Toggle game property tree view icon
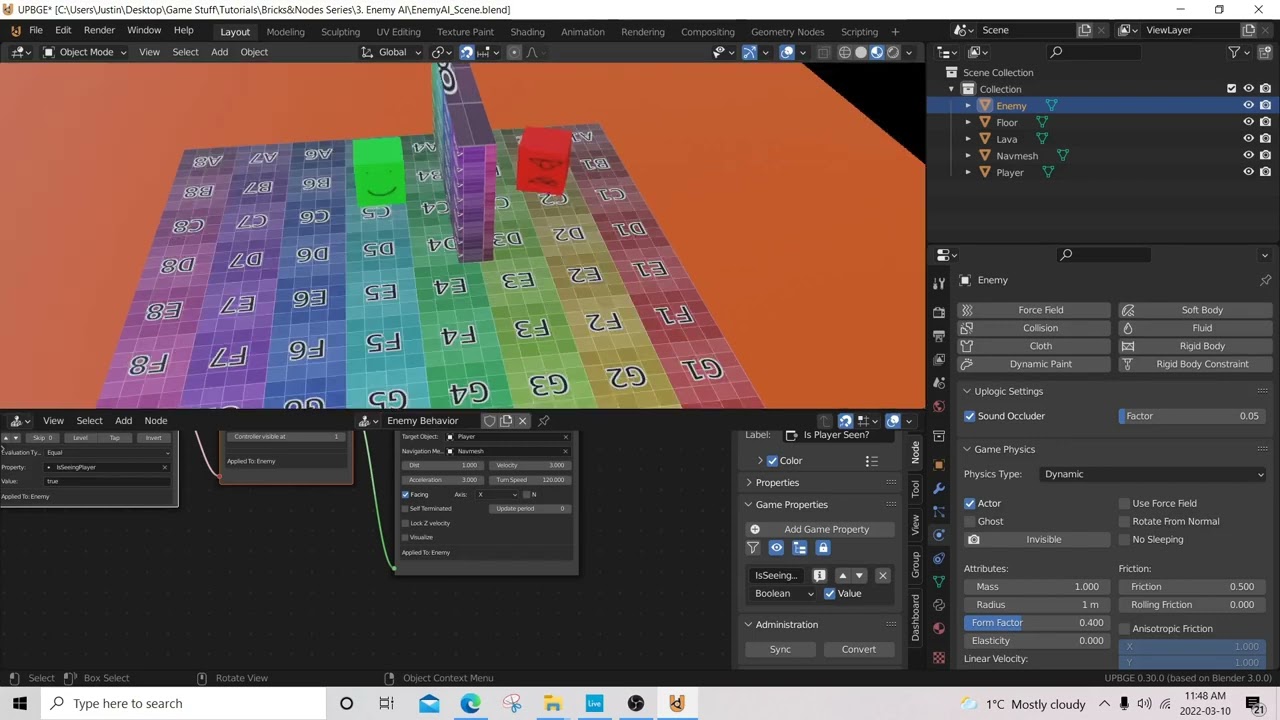 [799, 547]
